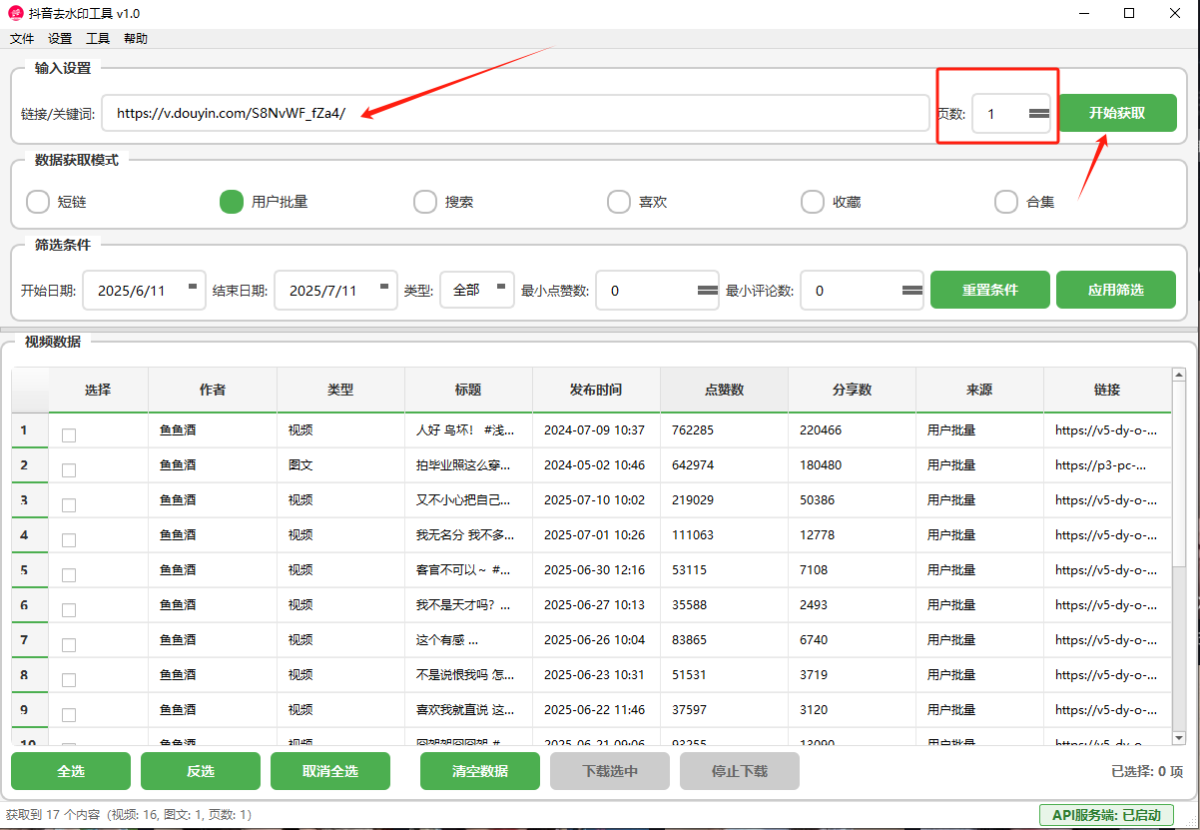Click the API服务端: 已启动 status indicator
This screenshot has width=1200, height=830.
pyautogui.click(x=1106, y=815)
